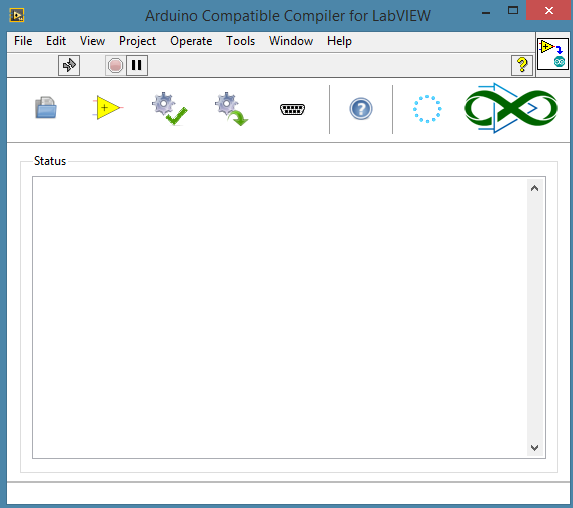The height and width of the screenshot is (508, 573).
Task: Open the Window menu
Action: [x=291, y=41]
